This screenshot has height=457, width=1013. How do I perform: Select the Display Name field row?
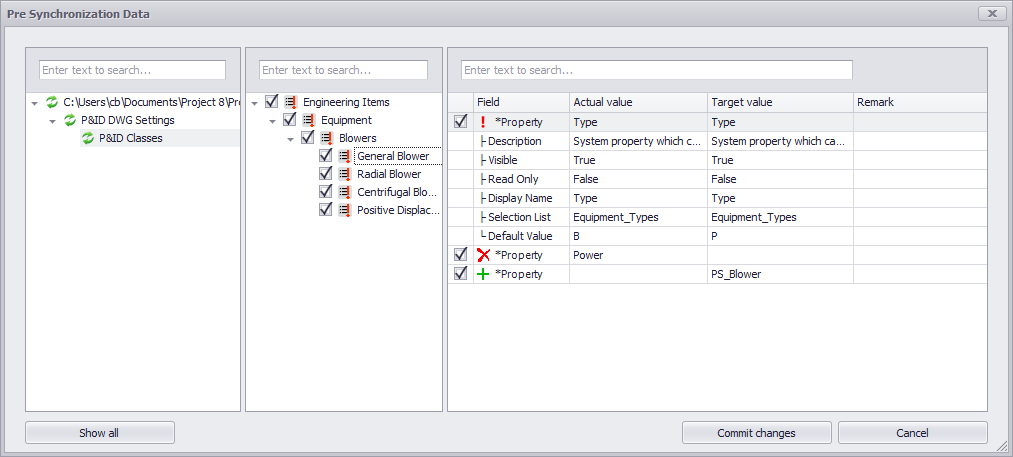[x=717, y=198]
